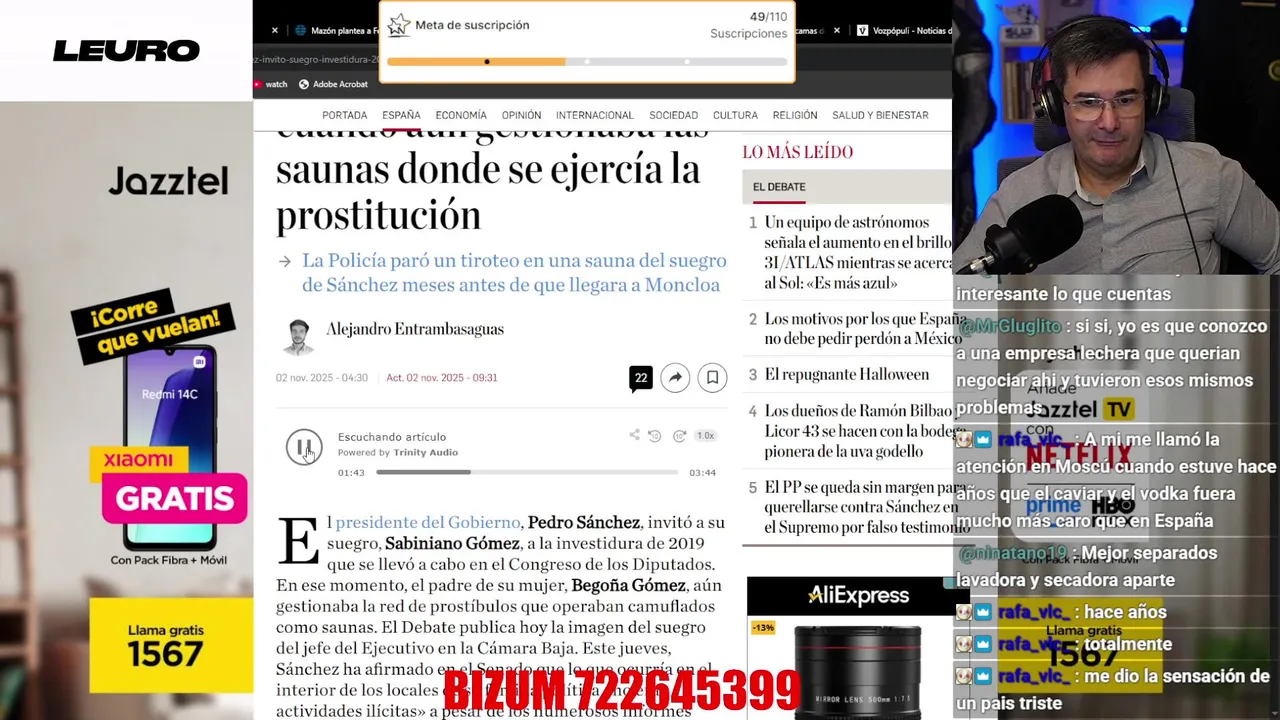1280x720 pixels.
Task: Follow the 'presidente del Gobierno' link
Action: pos(428,522)
